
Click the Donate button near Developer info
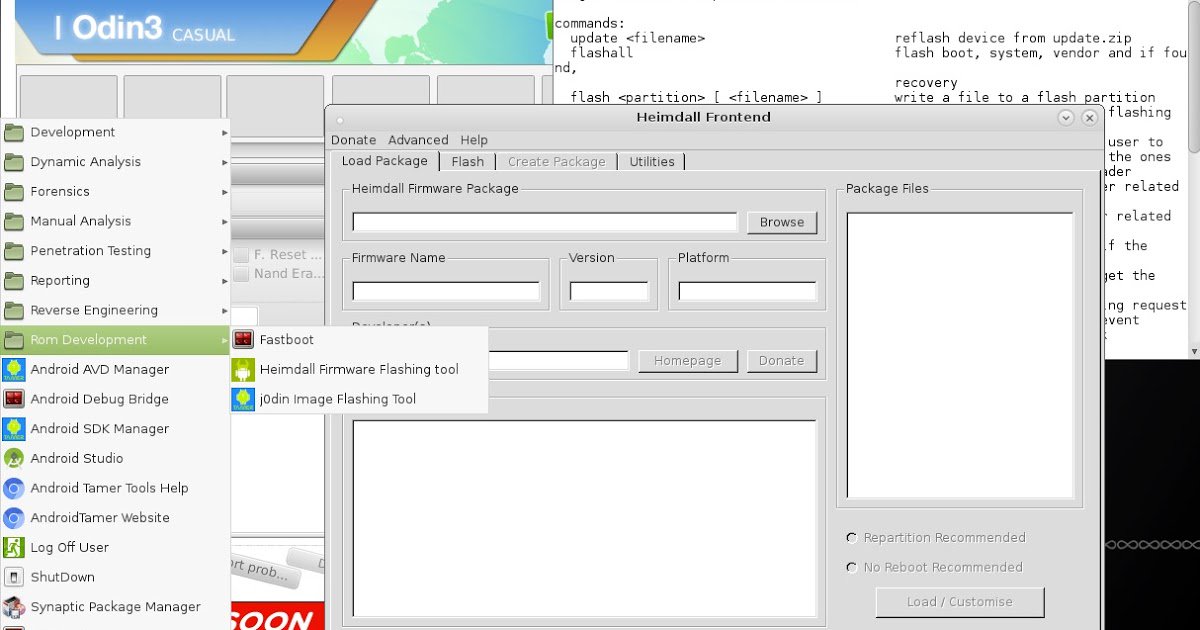781,360
